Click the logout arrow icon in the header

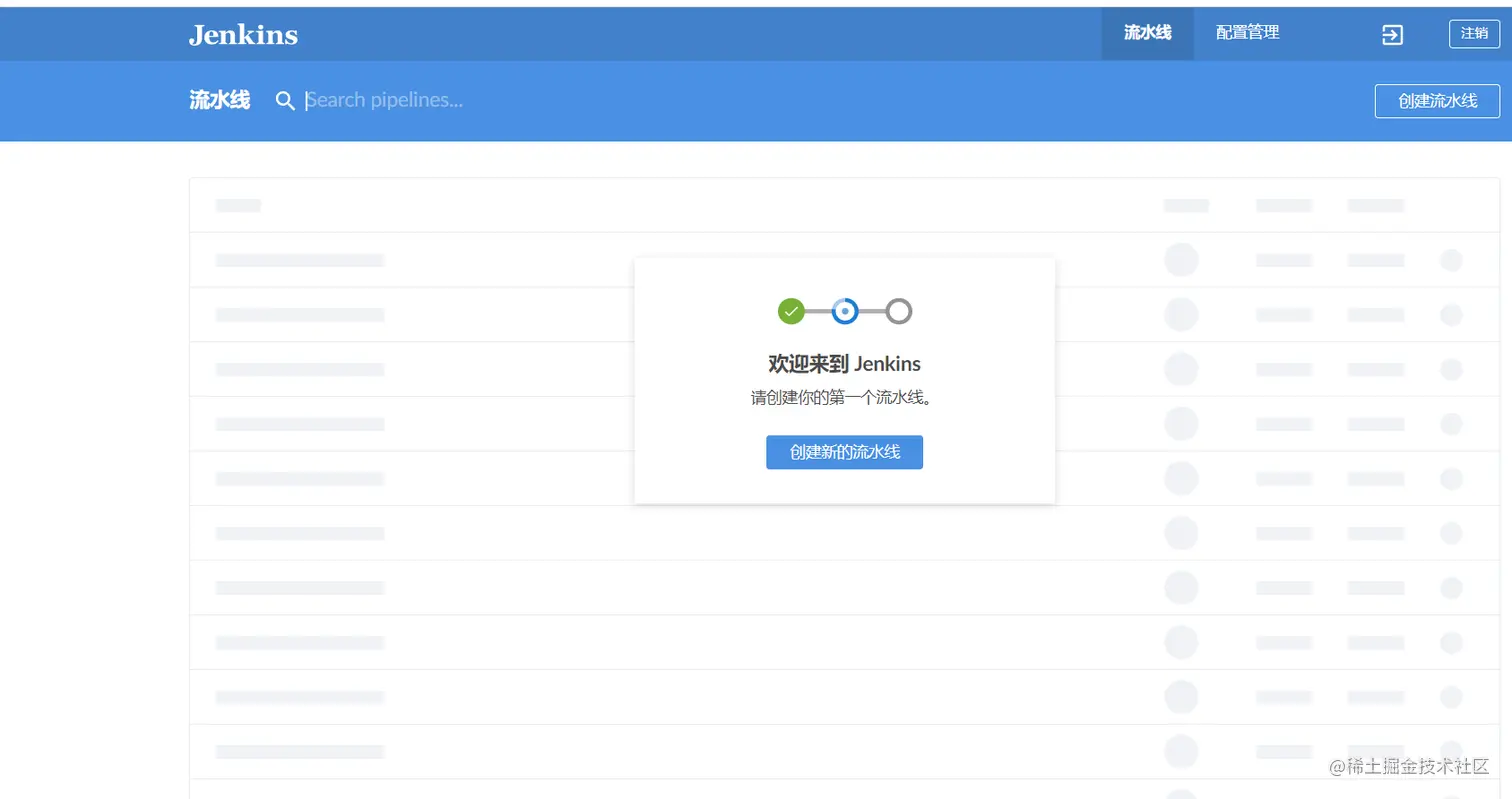1392,35
